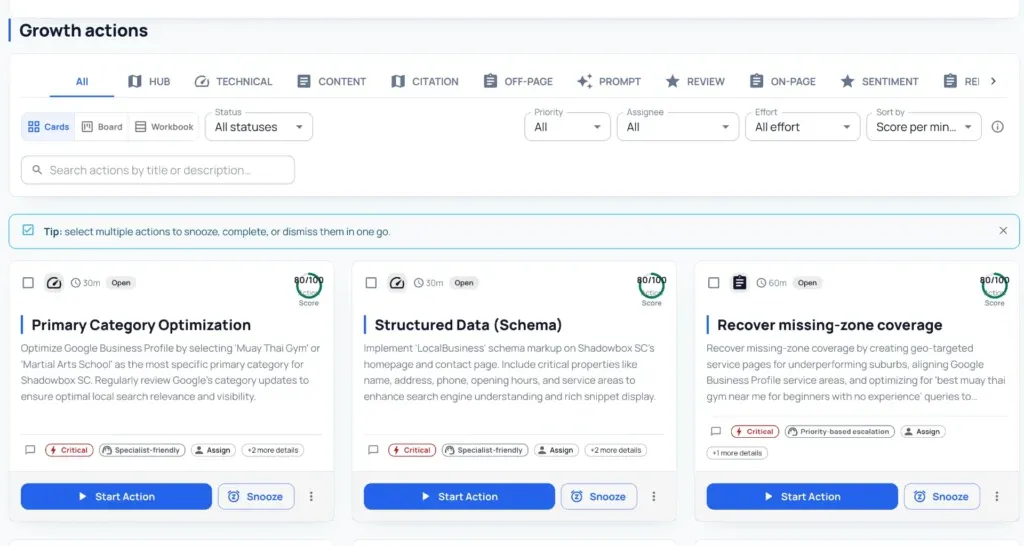
Task: Assign the Structured Data (Schema) action
Action: 556,450
